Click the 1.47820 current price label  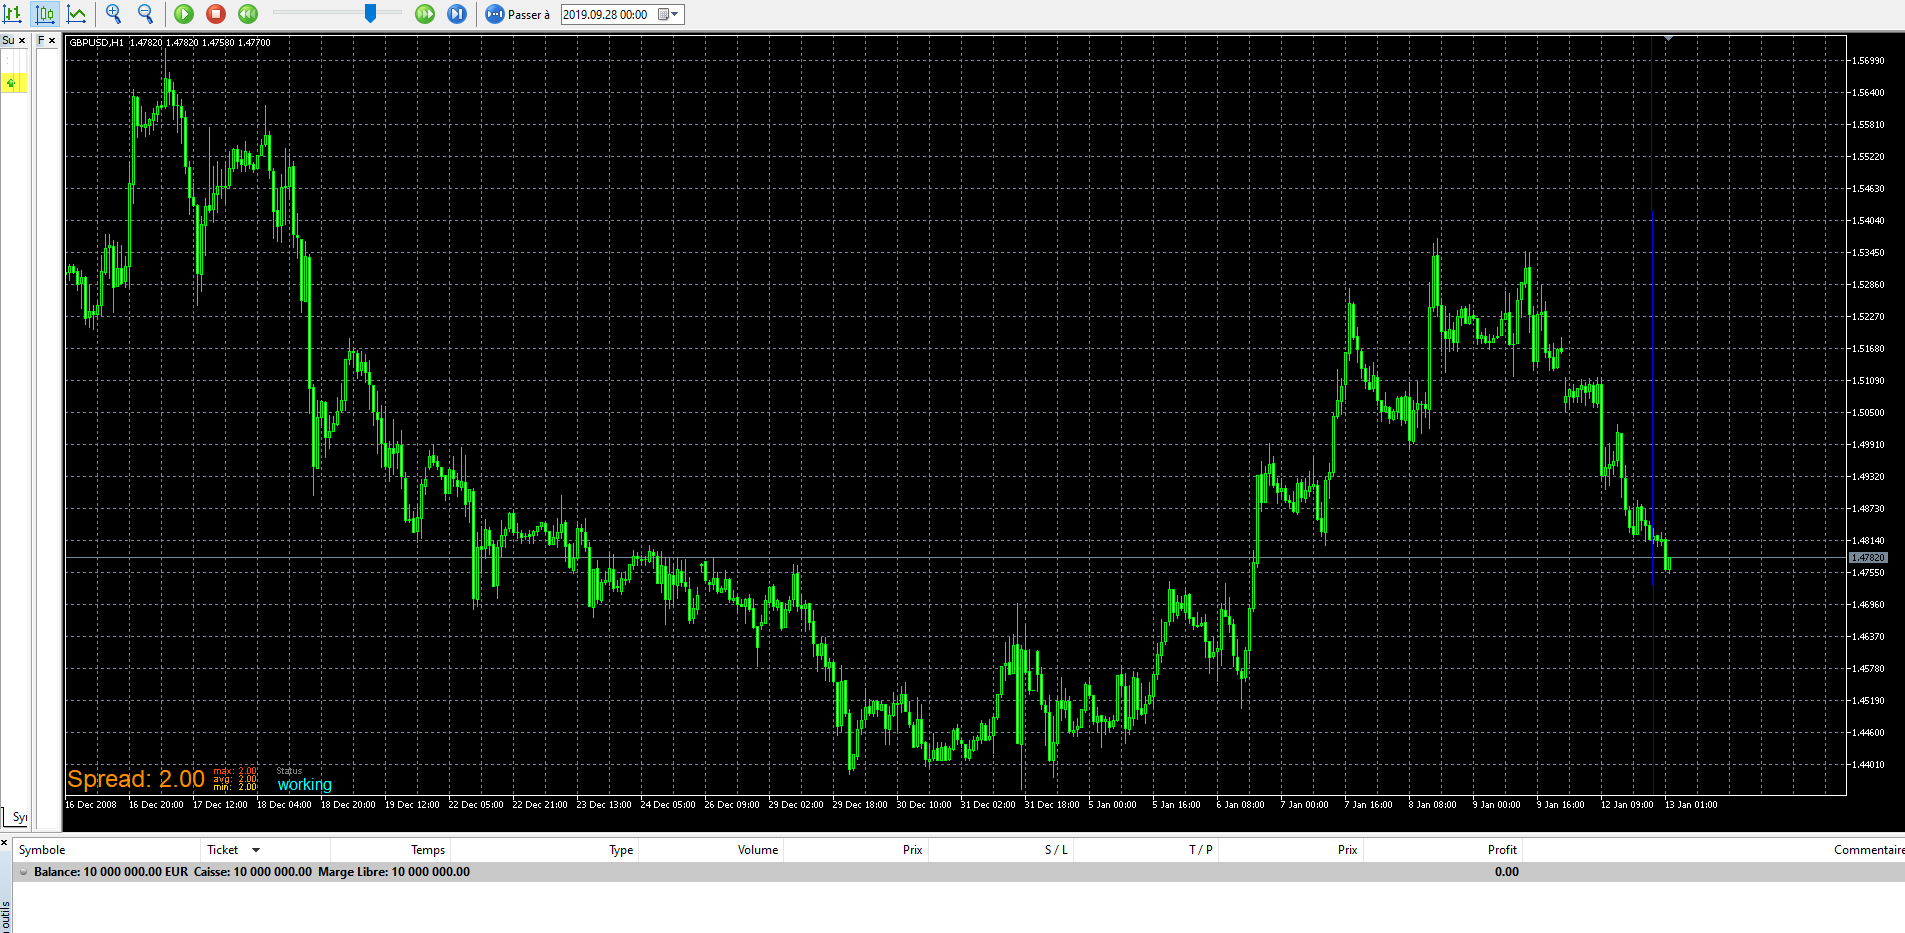click(x=1868, y=558)
